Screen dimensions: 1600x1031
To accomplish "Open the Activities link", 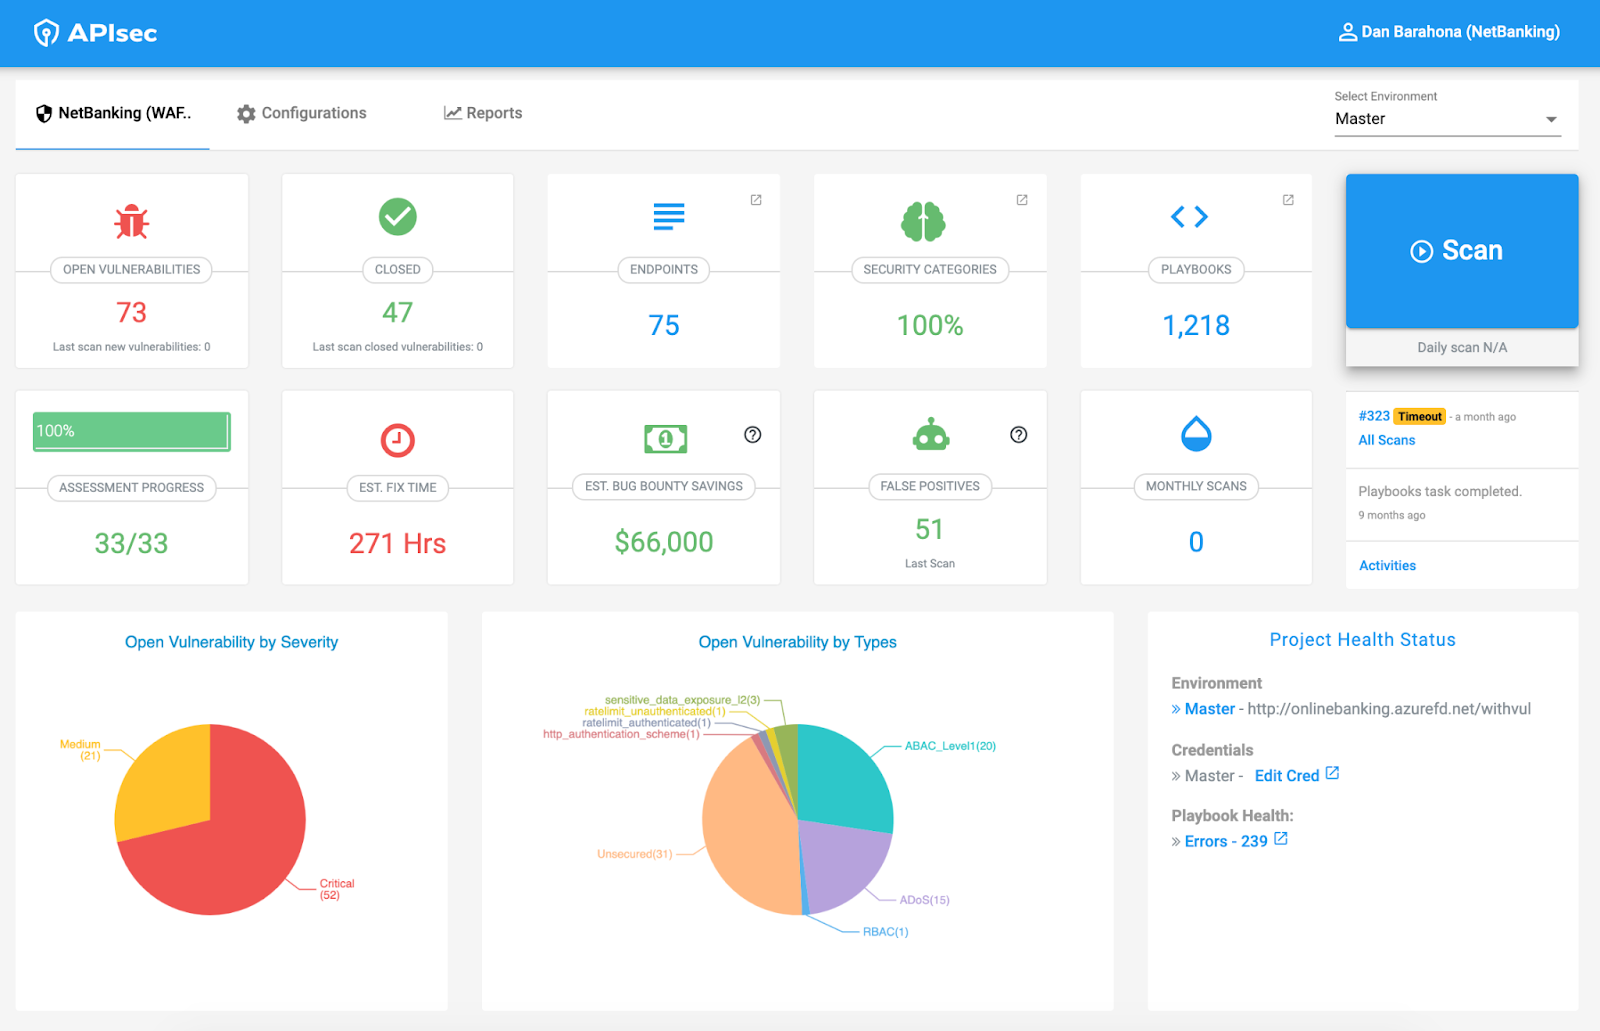I will (x=1387, y=566).
